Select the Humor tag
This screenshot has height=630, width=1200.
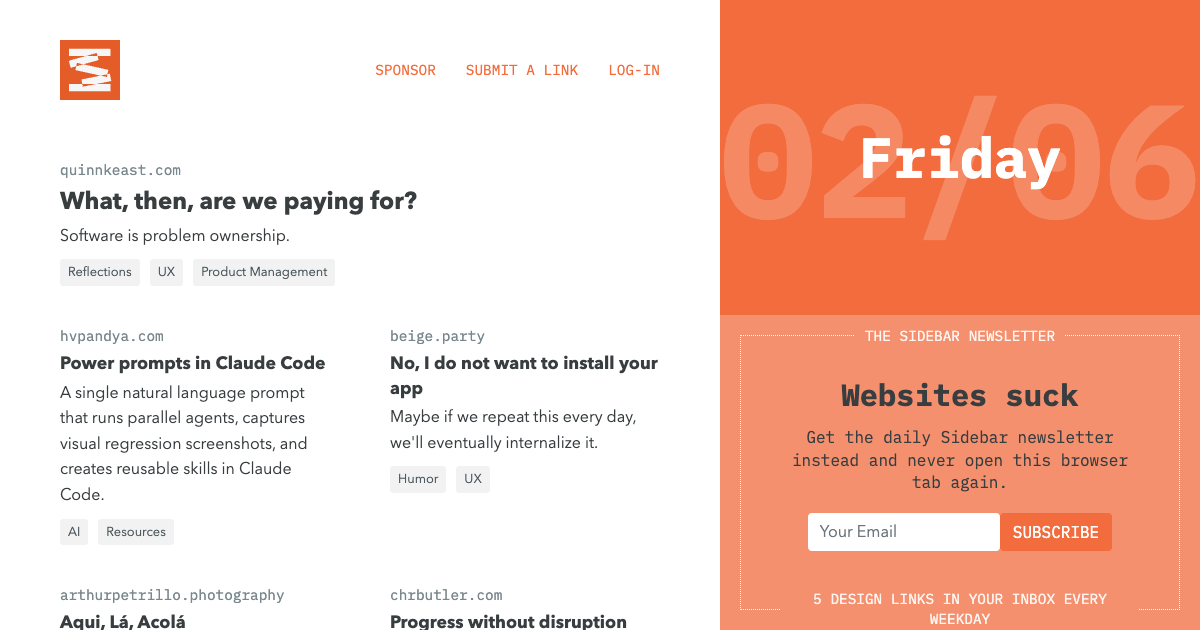(x=417, y=479)
